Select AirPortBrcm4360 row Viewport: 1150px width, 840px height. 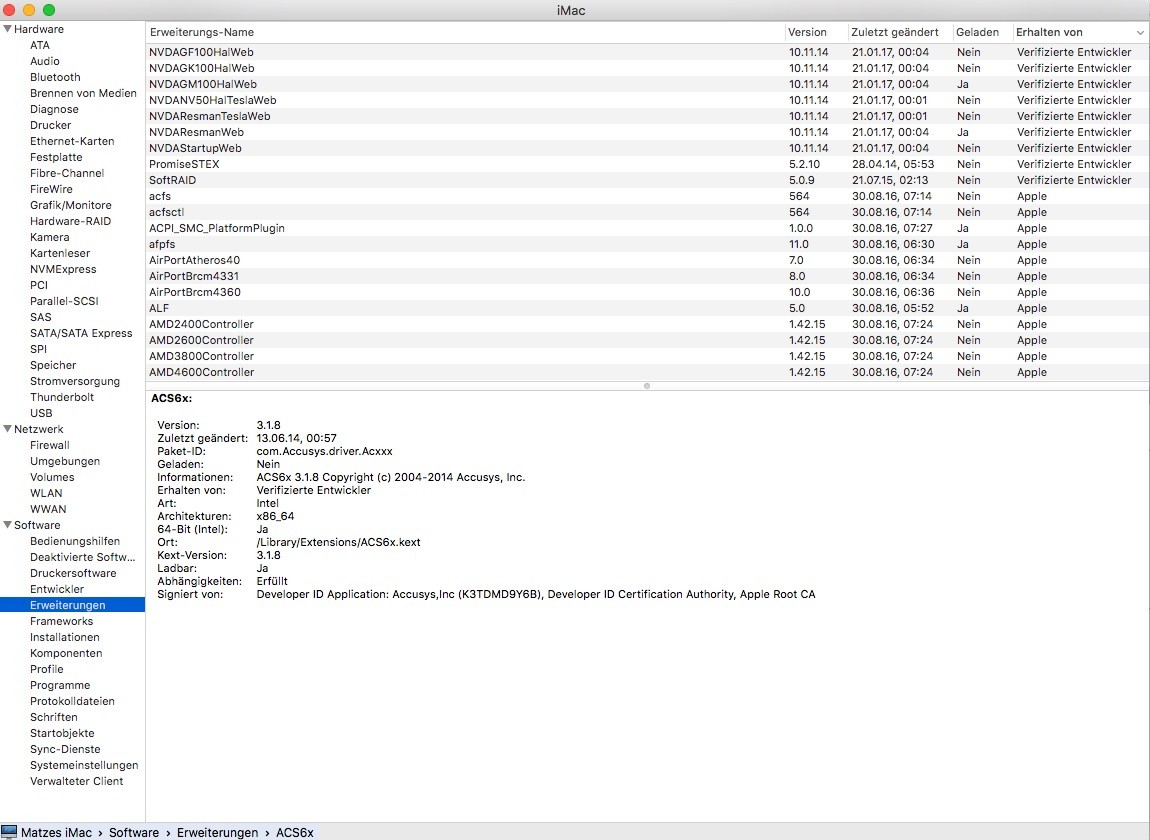(648, 292)
